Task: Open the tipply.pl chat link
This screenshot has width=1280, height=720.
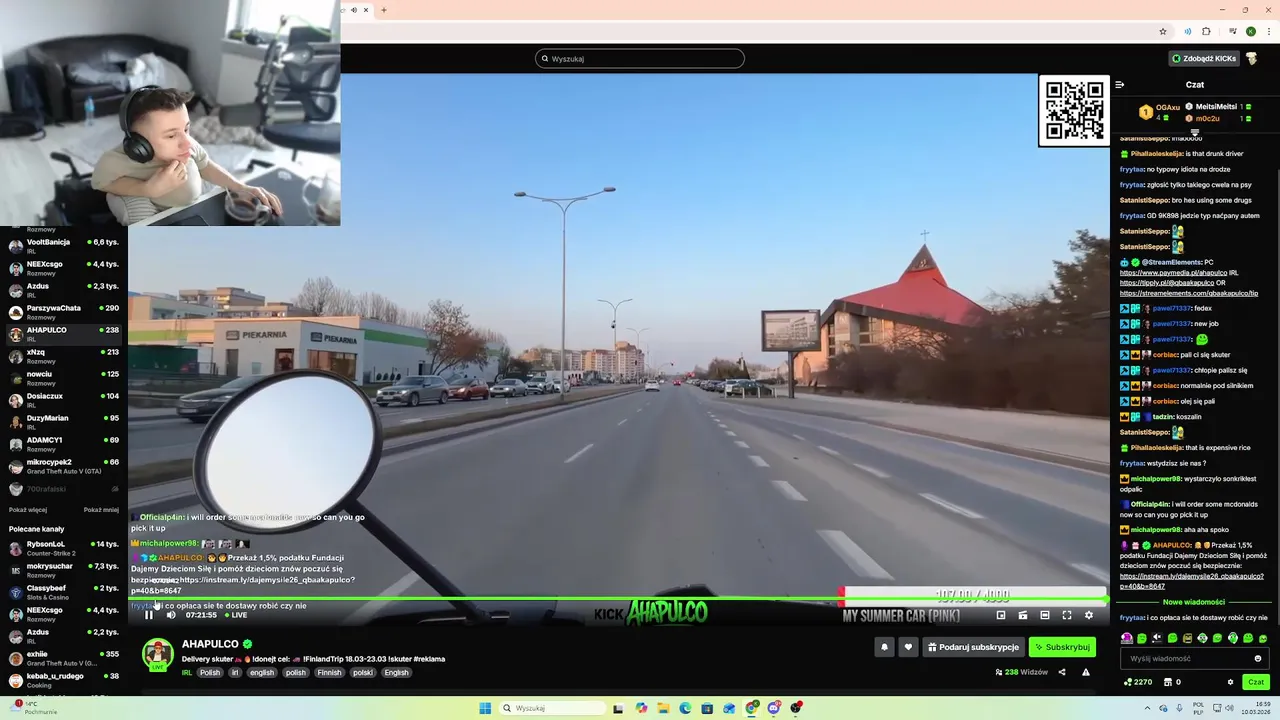Action: (x=1167, y=282)
